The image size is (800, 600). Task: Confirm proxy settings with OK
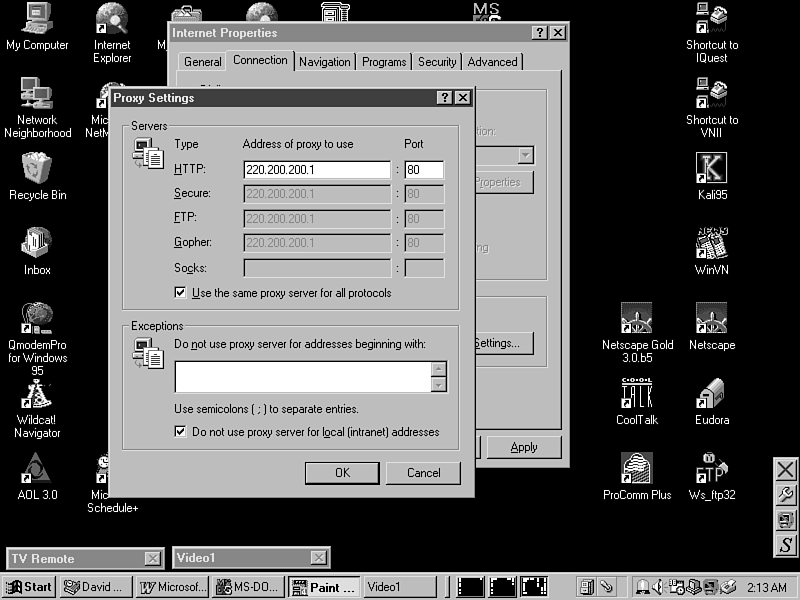click(x=342, y=473)
